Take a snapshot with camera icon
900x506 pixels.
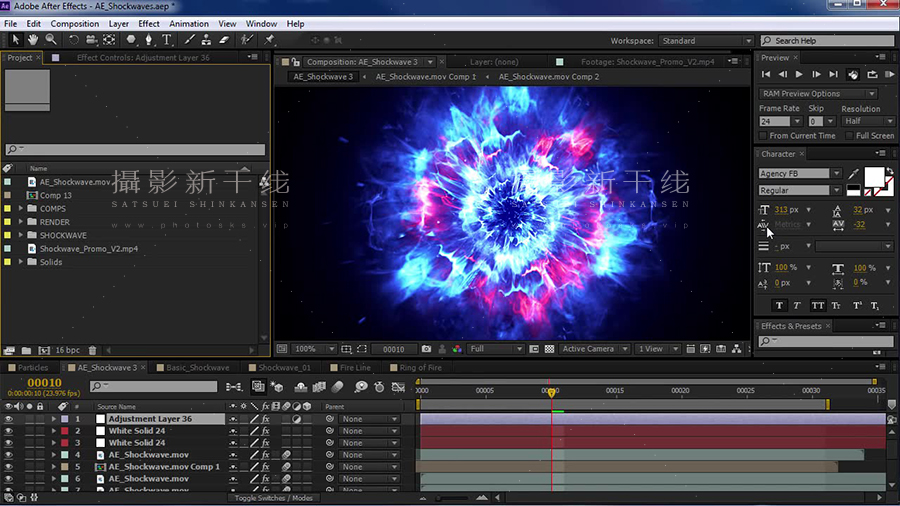[x=426, y=349]
